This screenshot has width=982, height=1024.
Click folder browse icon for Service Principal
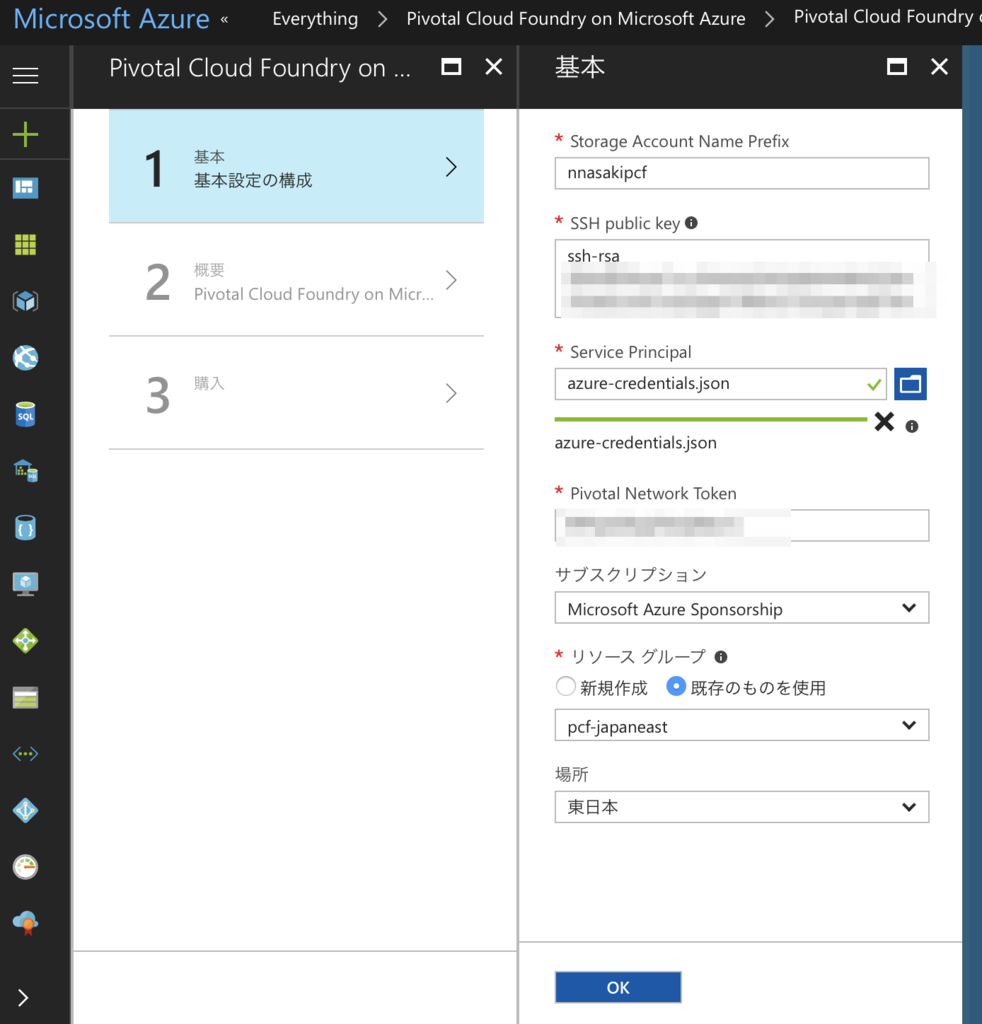click(x=910, y=384)
